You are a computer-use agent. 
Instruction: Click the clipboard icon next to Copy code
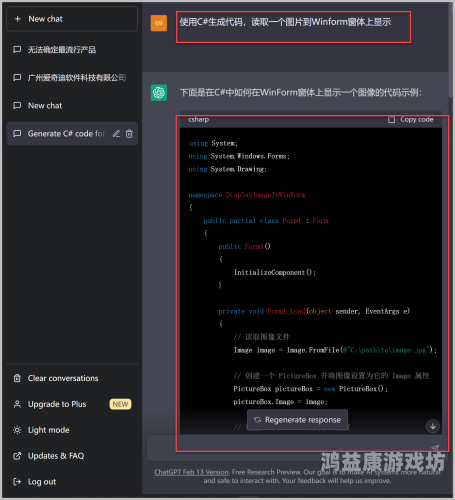(391, 119)
